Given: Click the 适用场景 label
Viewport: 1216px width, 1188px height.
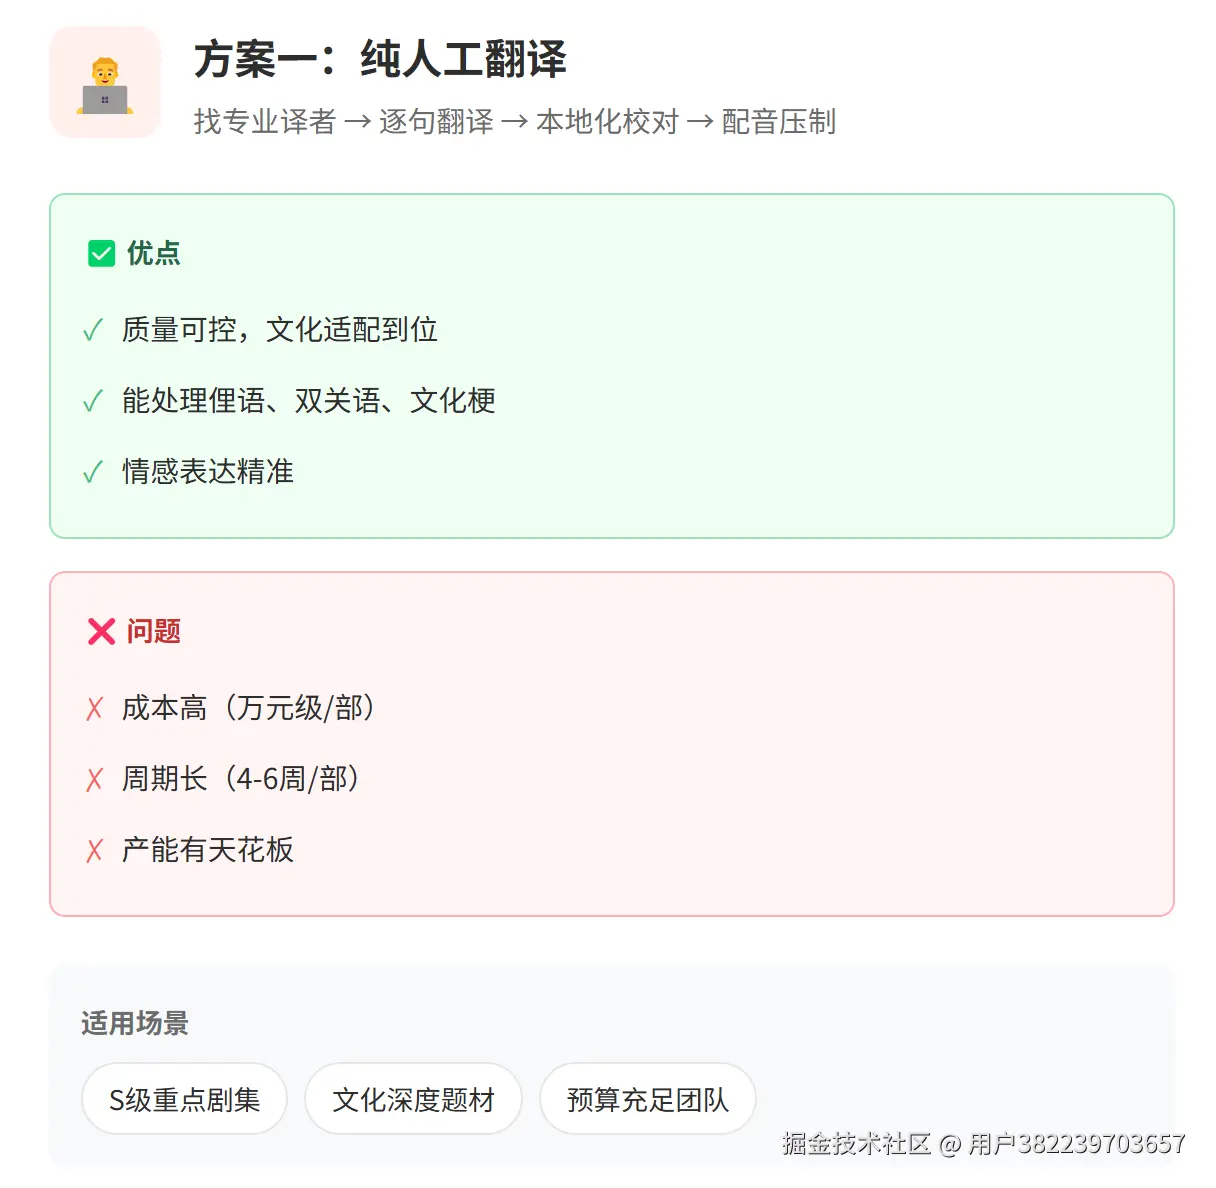Looking at the screenshot, I should click(135, 1023).
